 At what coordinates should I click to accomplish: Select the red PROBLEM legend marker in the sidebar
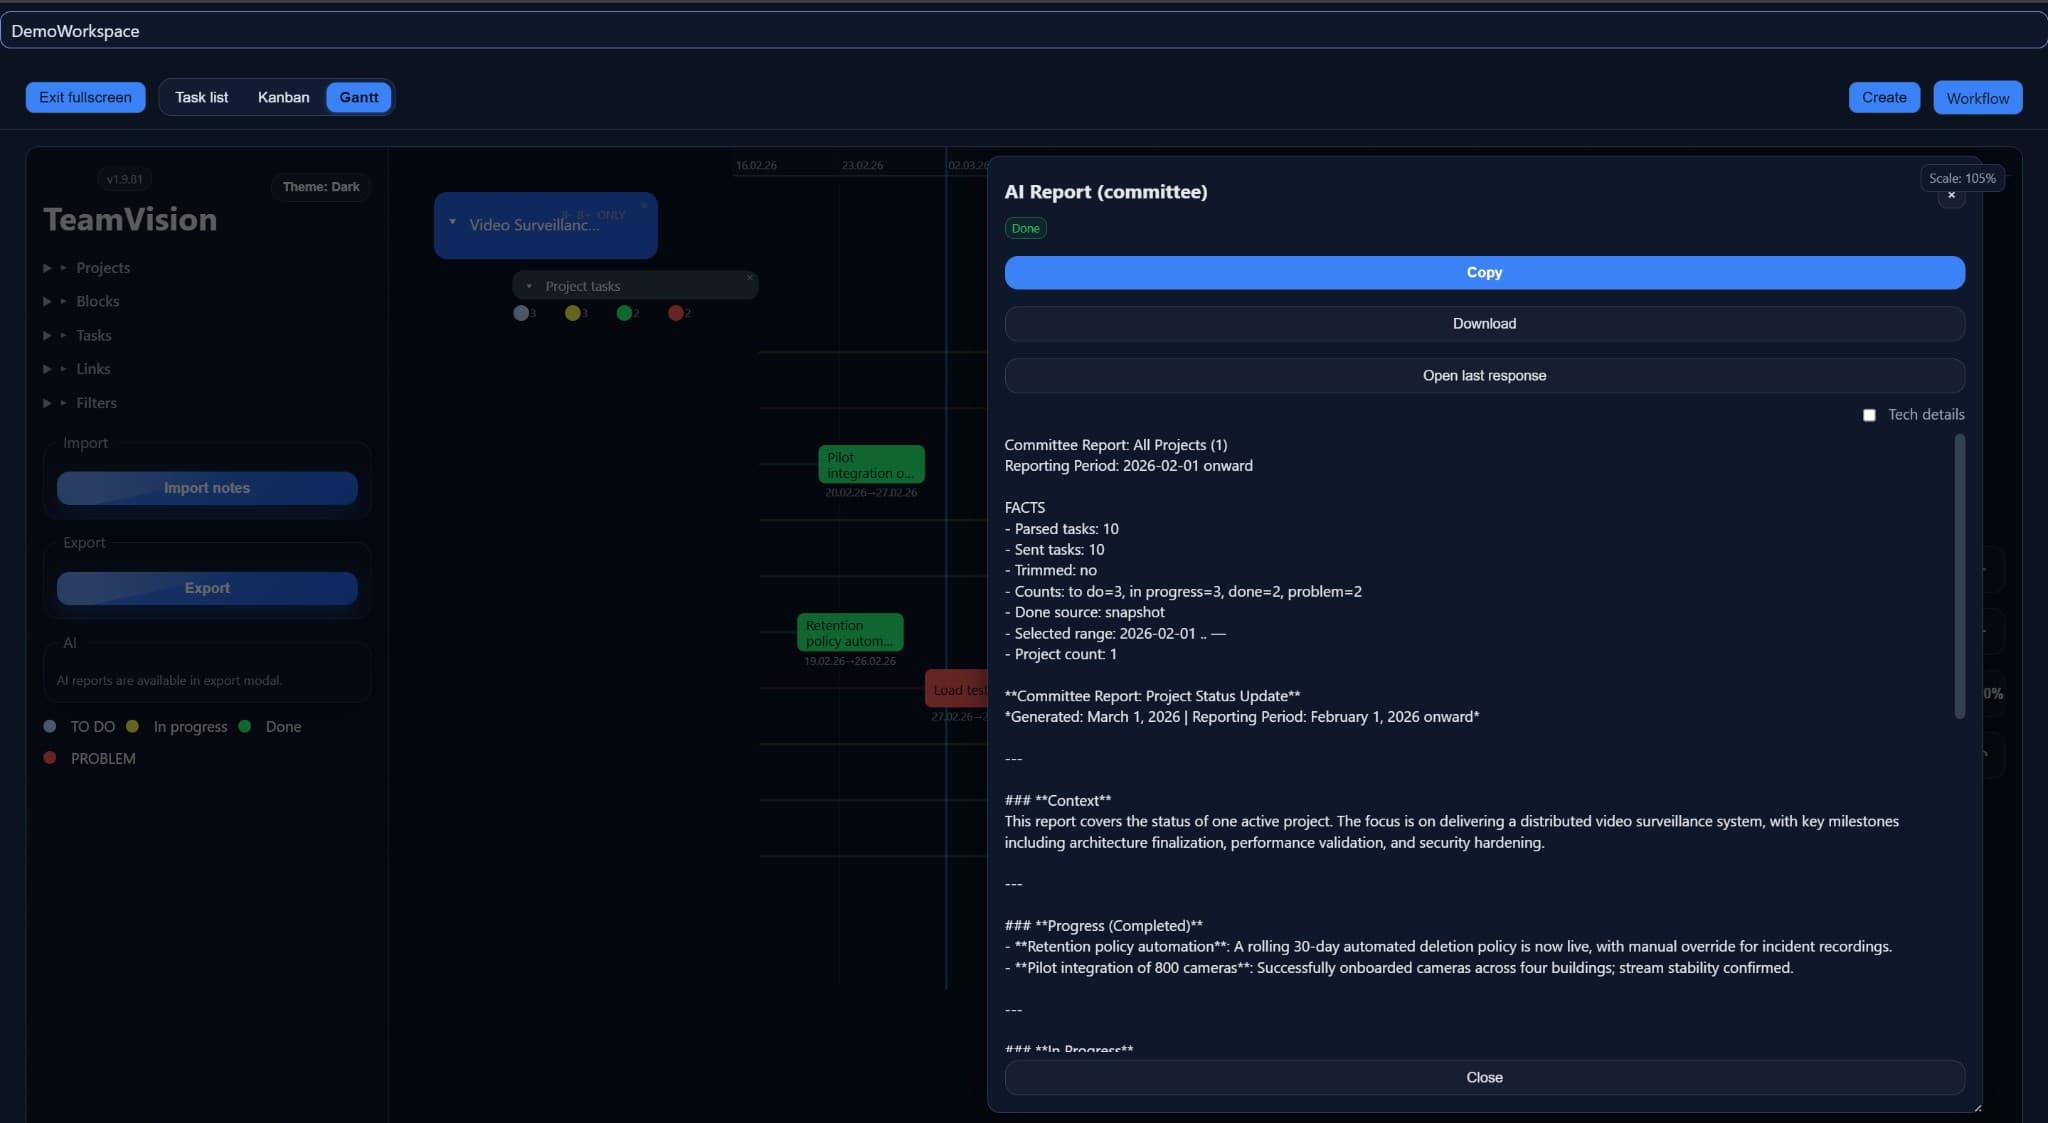(49, 758)
